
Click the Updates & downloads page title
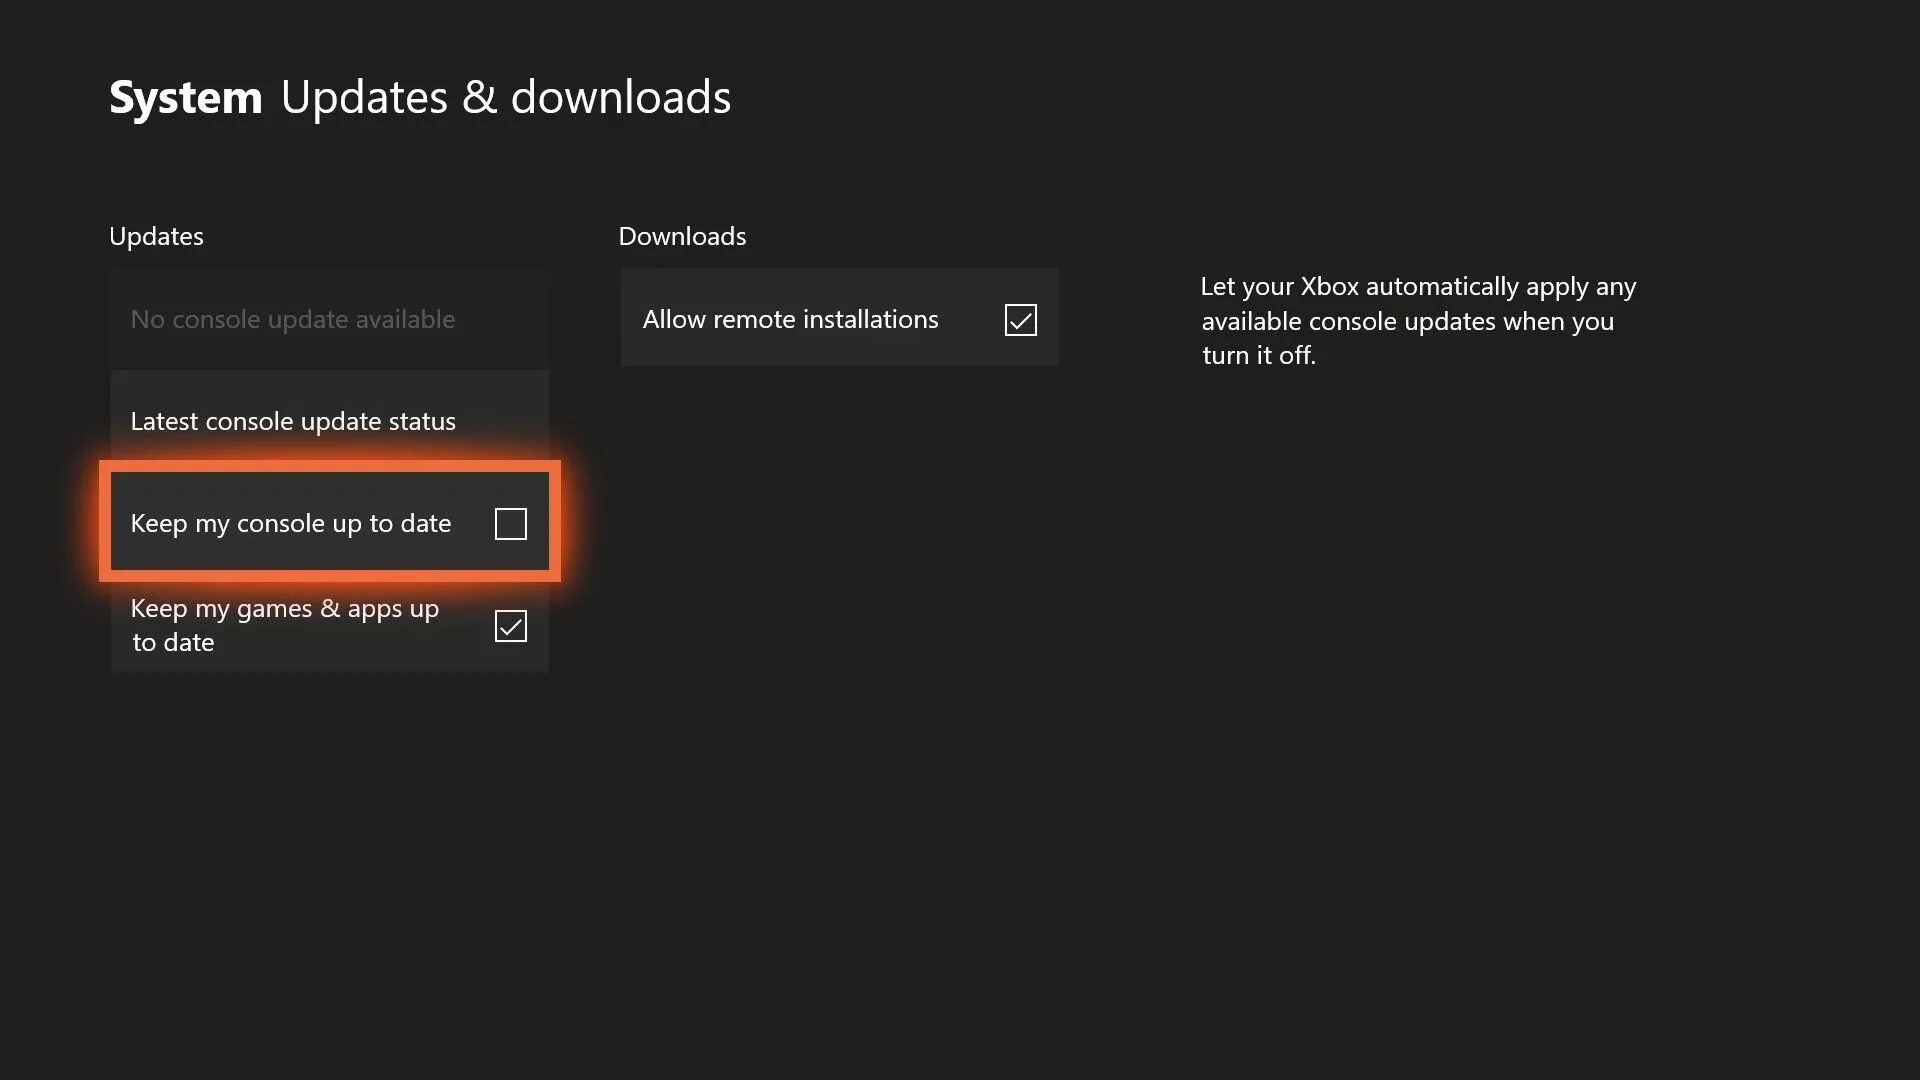pos(505,98)
